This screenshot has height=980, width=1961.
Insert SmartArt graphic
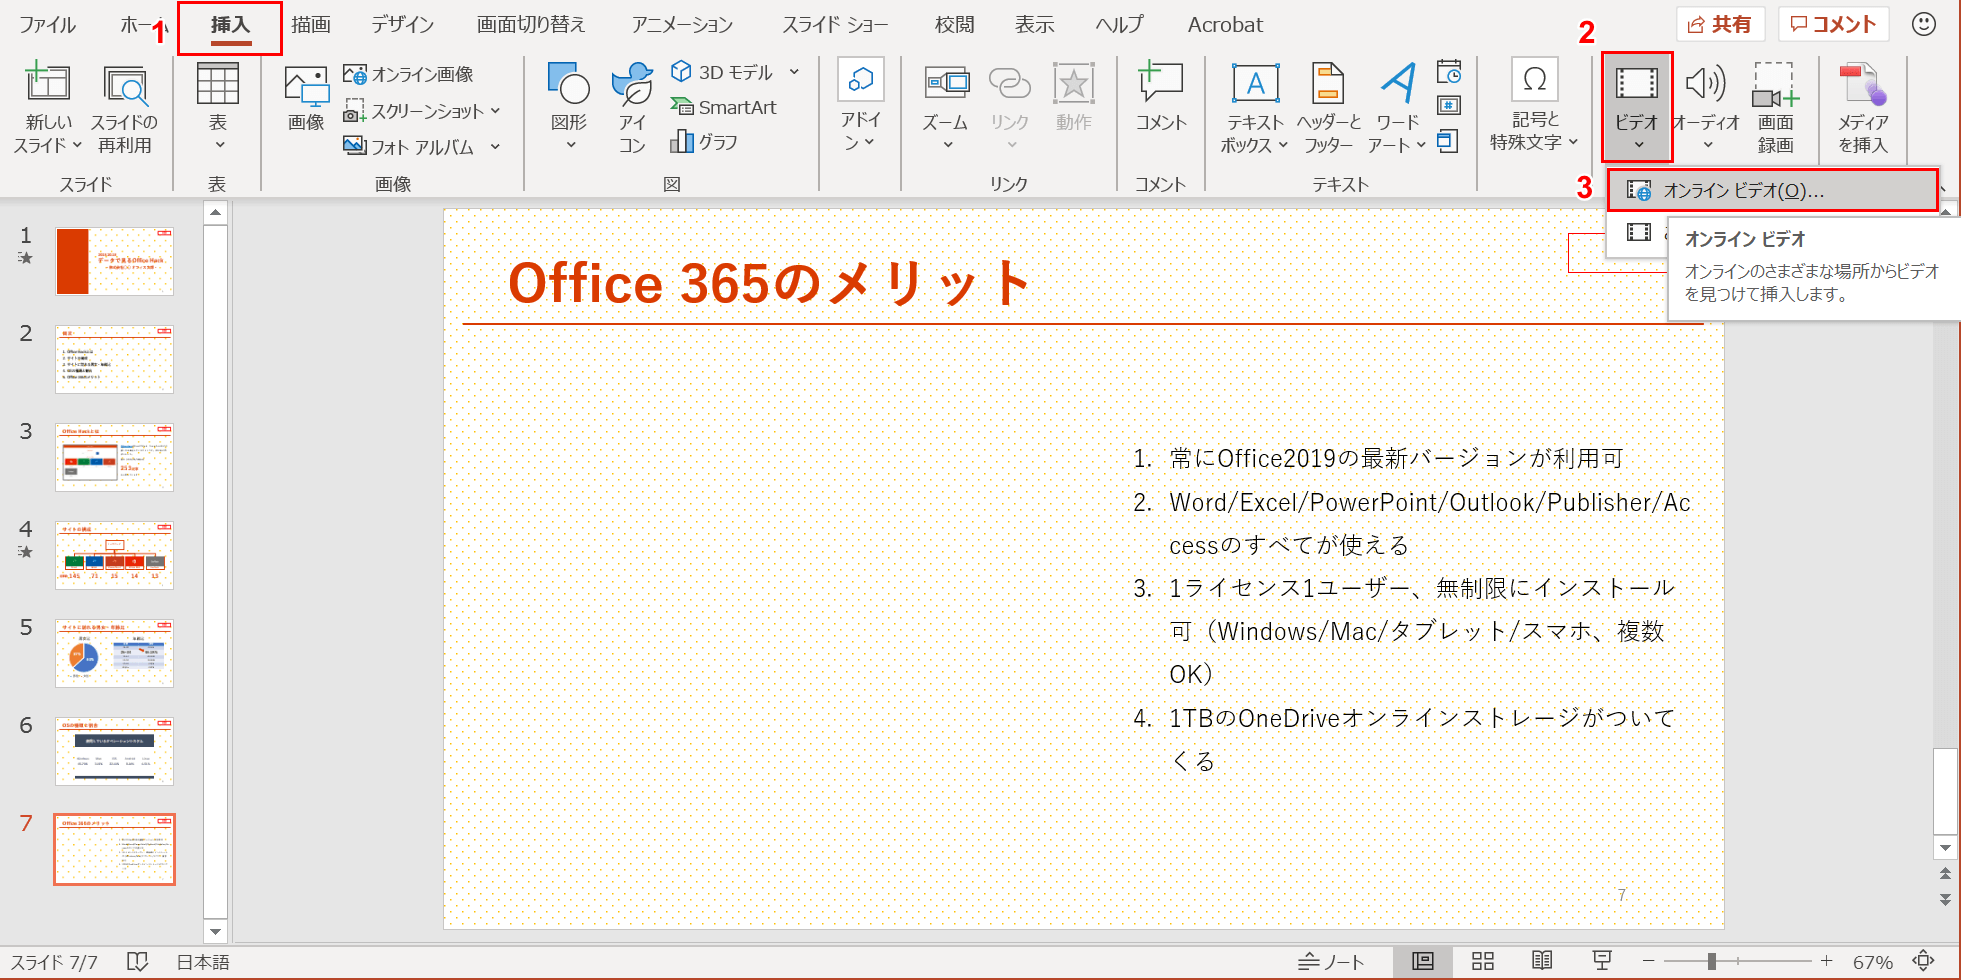click(x=724, y=107)
